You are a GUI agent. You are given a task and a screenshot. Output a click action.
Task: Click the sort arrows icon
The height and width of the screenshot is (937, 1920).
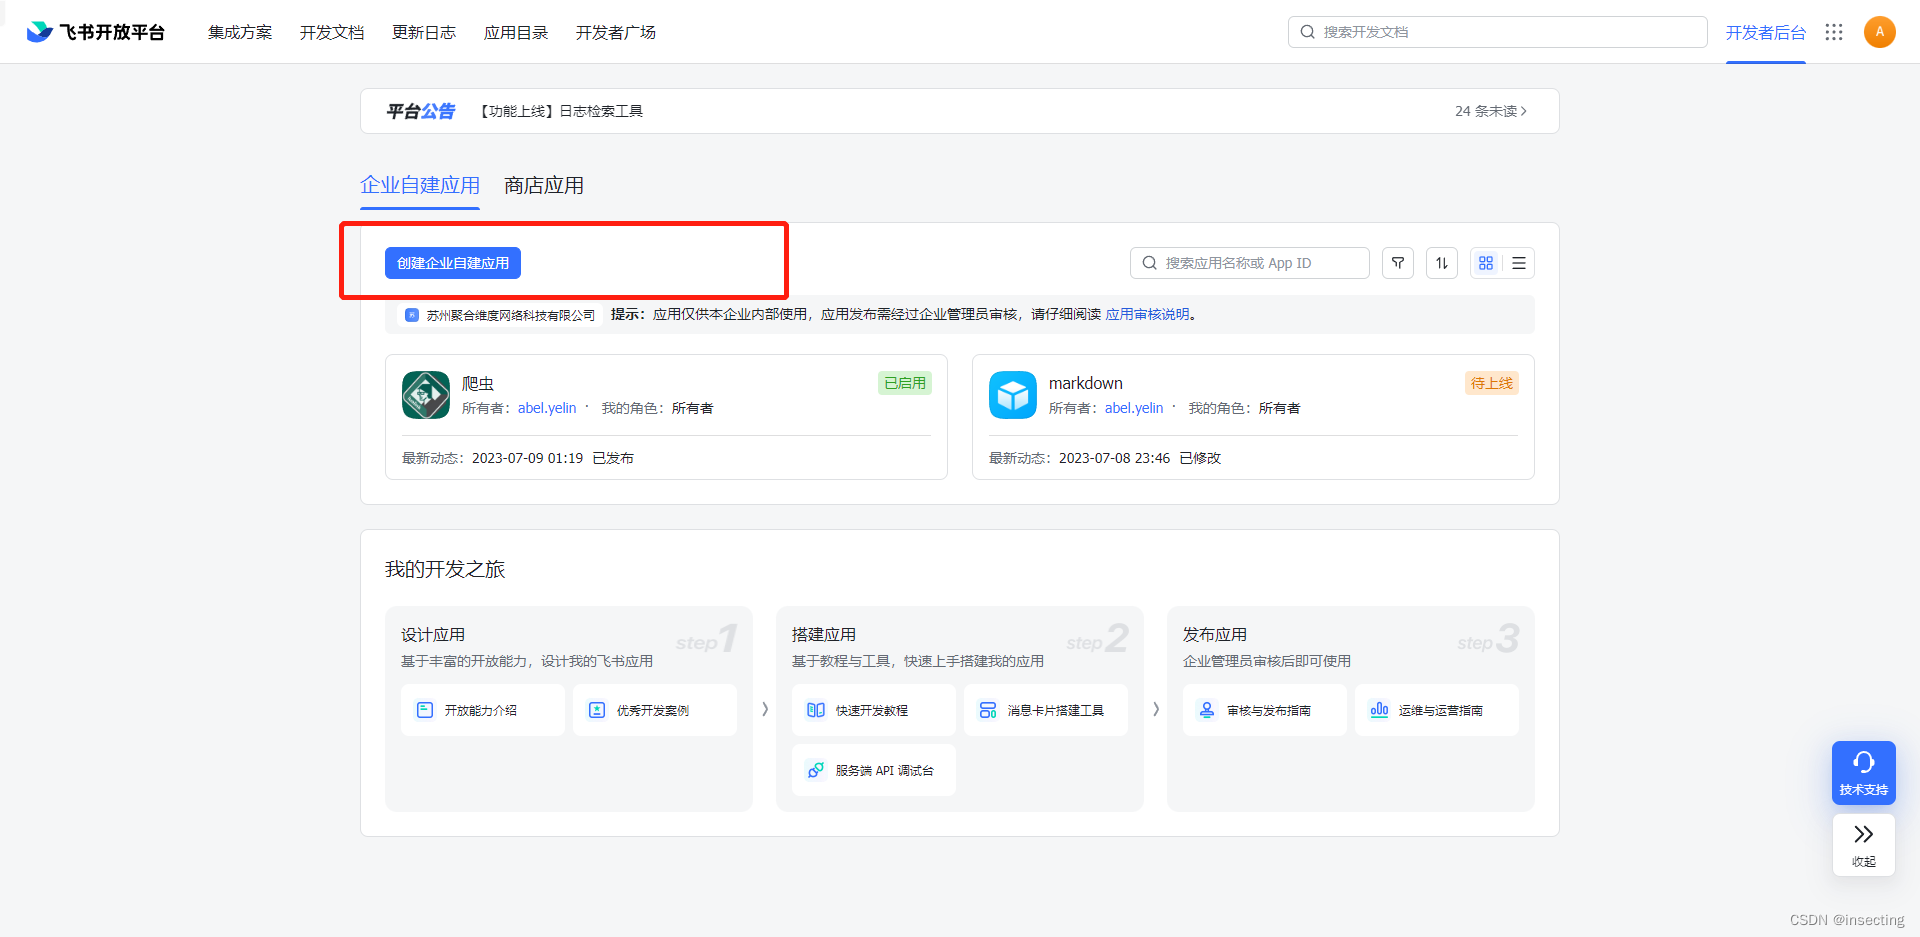(1442, 263)
